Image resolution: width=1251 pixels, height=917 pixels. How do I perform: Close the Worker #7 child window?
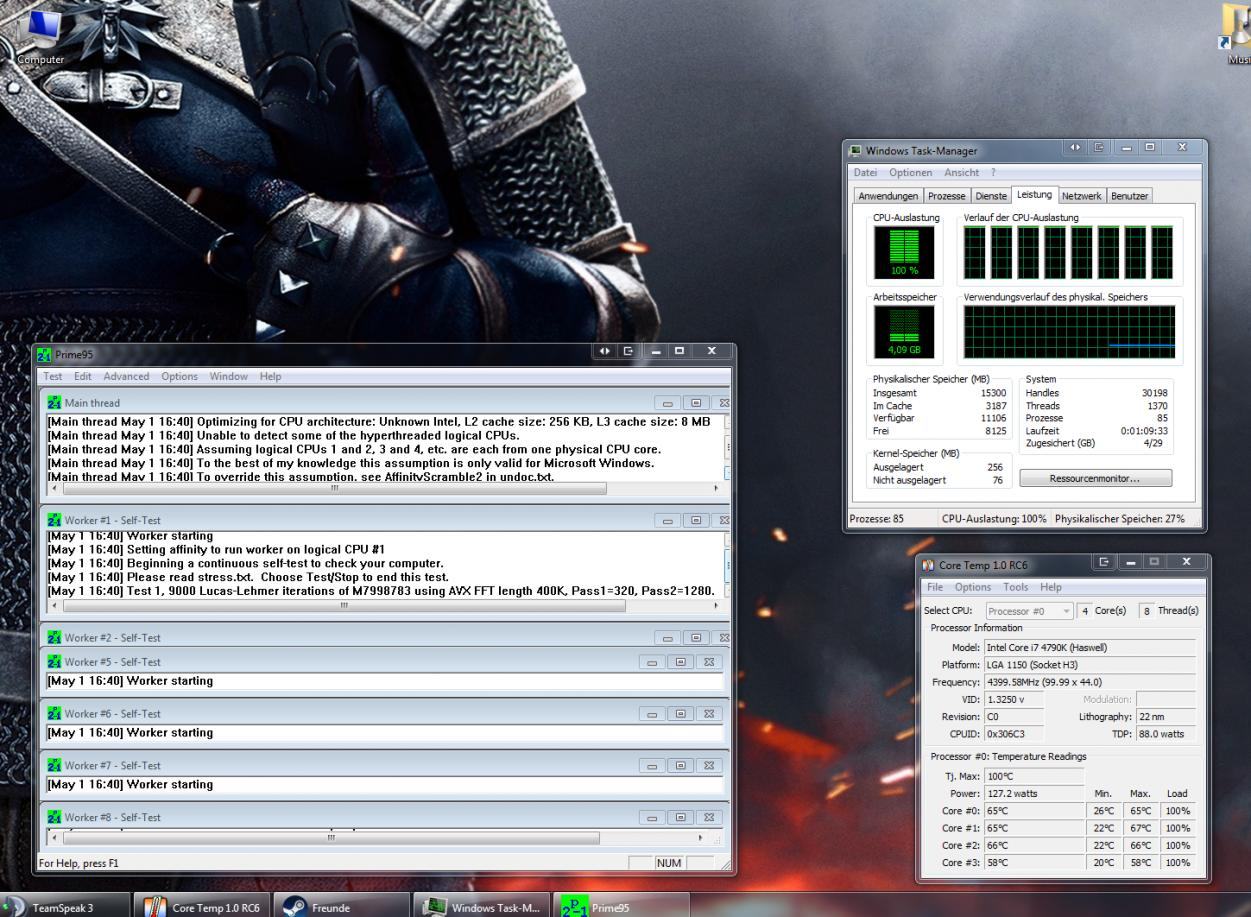tap(710, 765)
